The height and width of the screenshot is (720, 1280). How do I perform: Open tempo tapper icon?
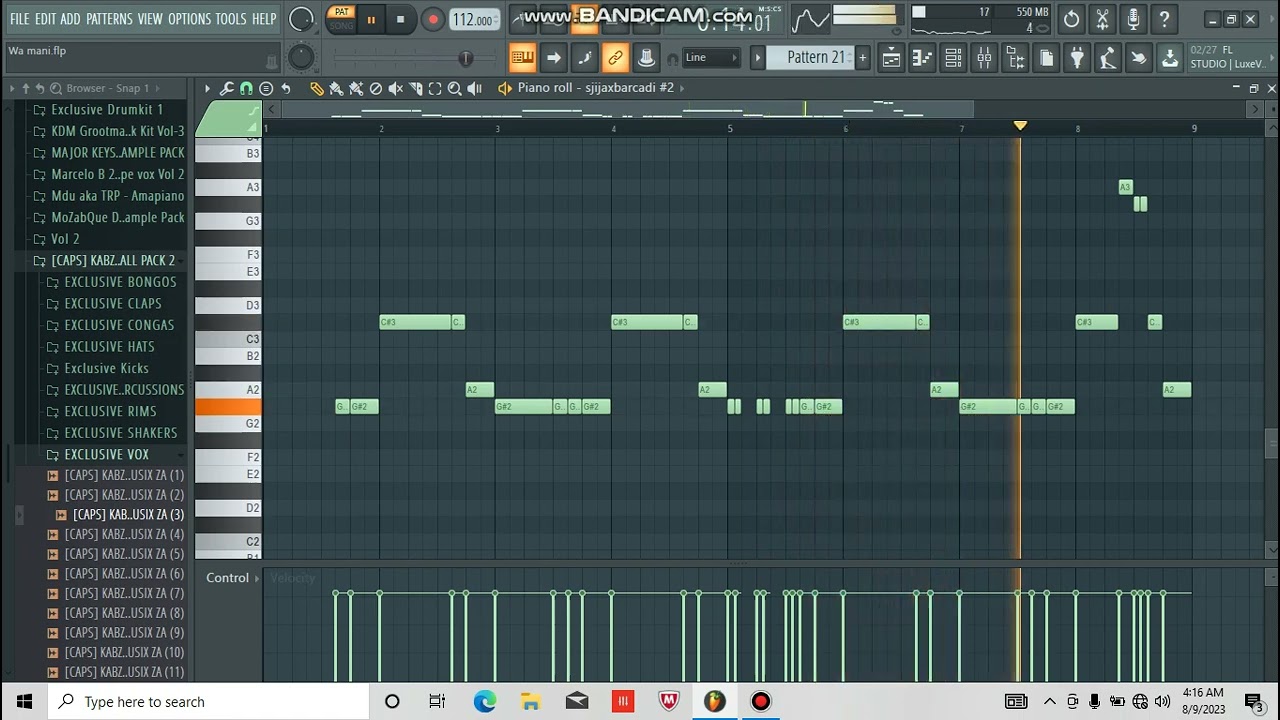click(1107, 58)
